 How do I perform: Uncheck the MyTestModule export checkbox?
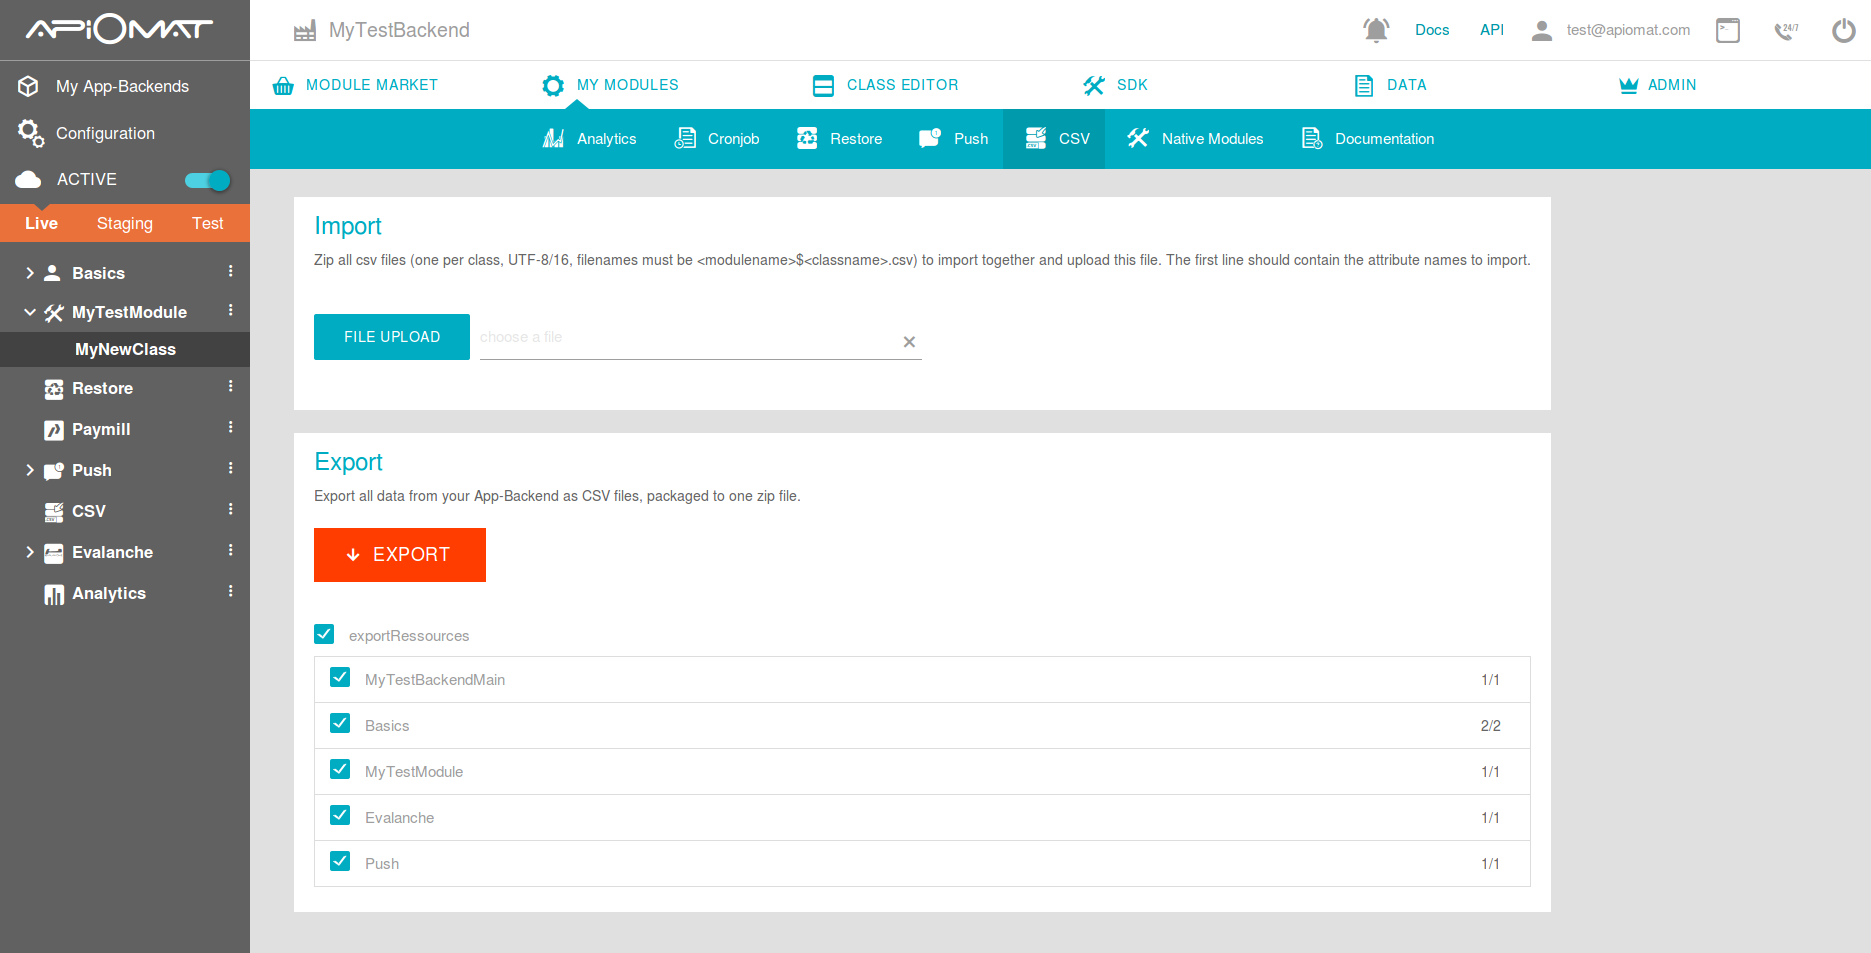pyautogui.click(x=340, y=769)
